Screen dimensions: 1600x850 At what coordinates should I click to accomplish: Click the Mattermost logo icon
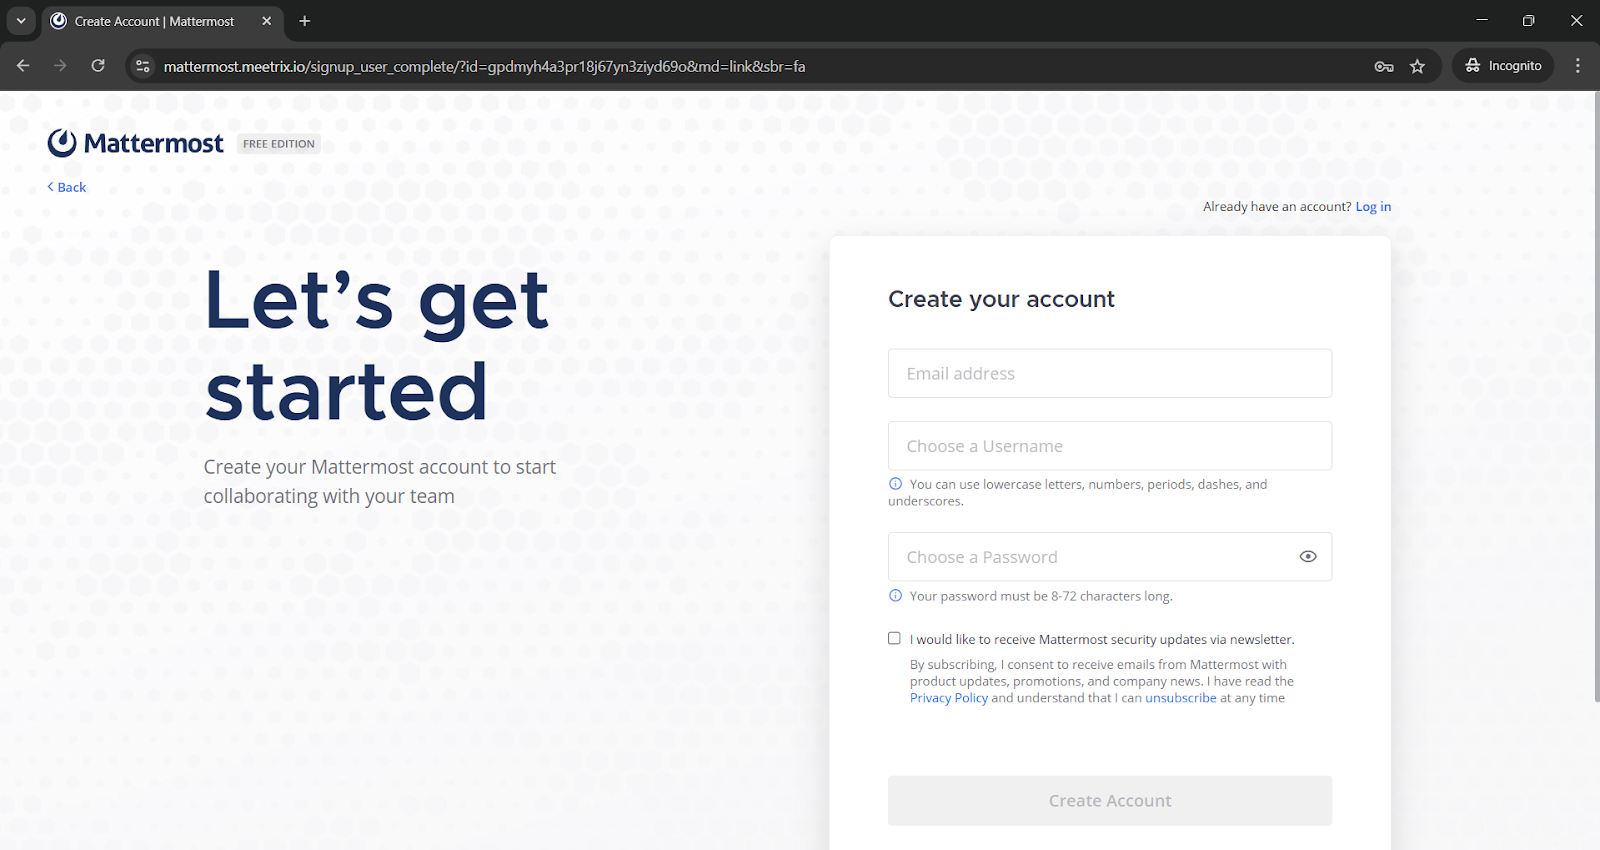click(61, 142)
